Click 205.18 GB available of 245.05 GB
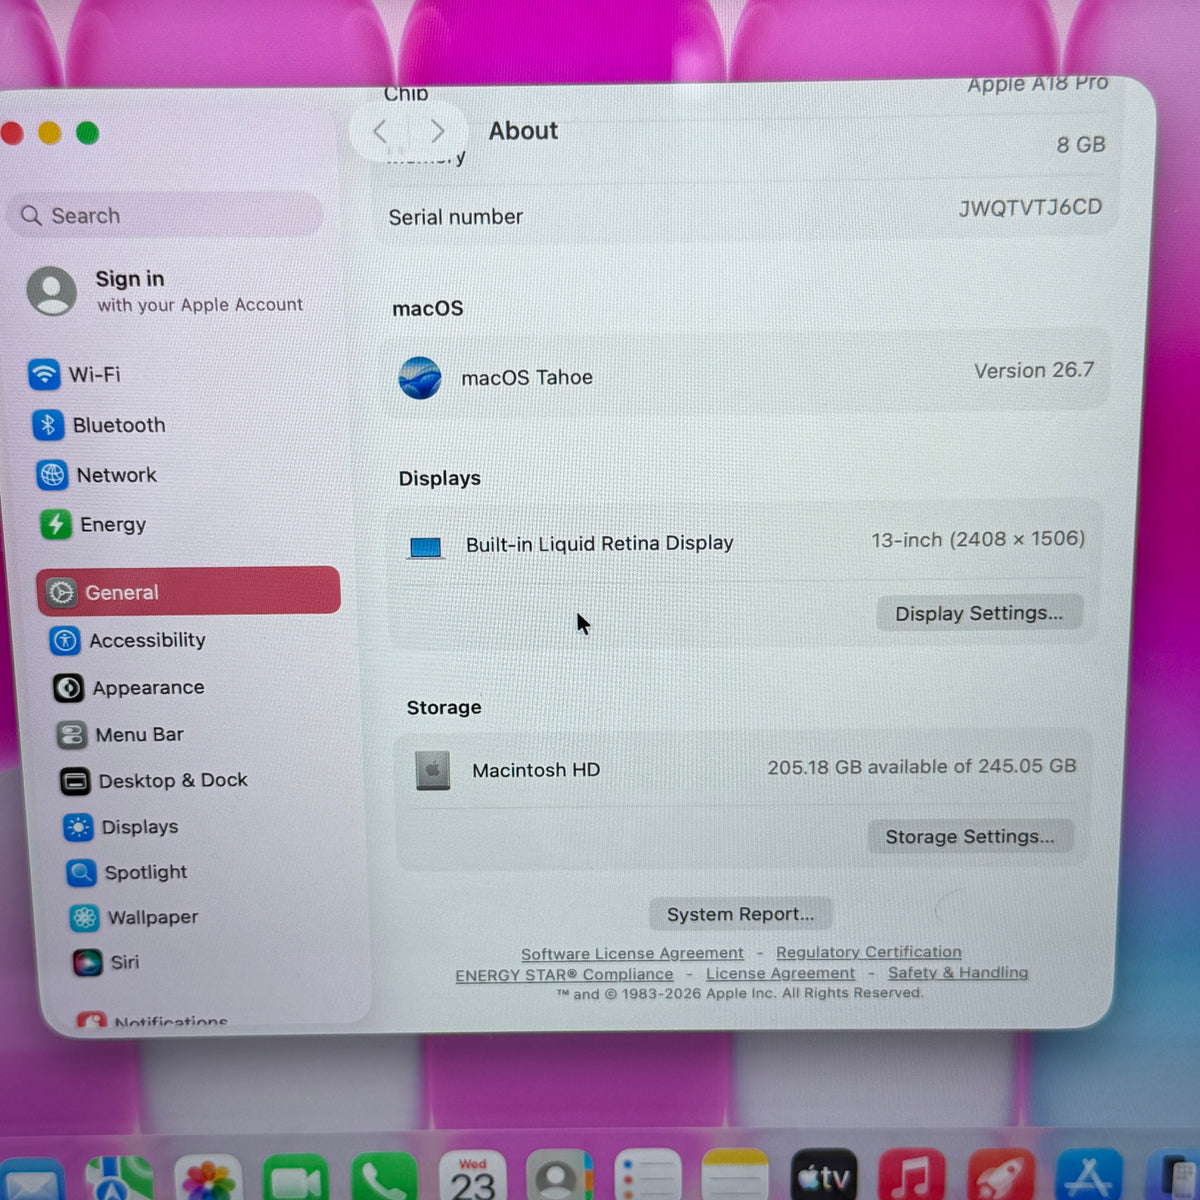The width and height of the screenshot is (1200, 1200). coord(922,766)
